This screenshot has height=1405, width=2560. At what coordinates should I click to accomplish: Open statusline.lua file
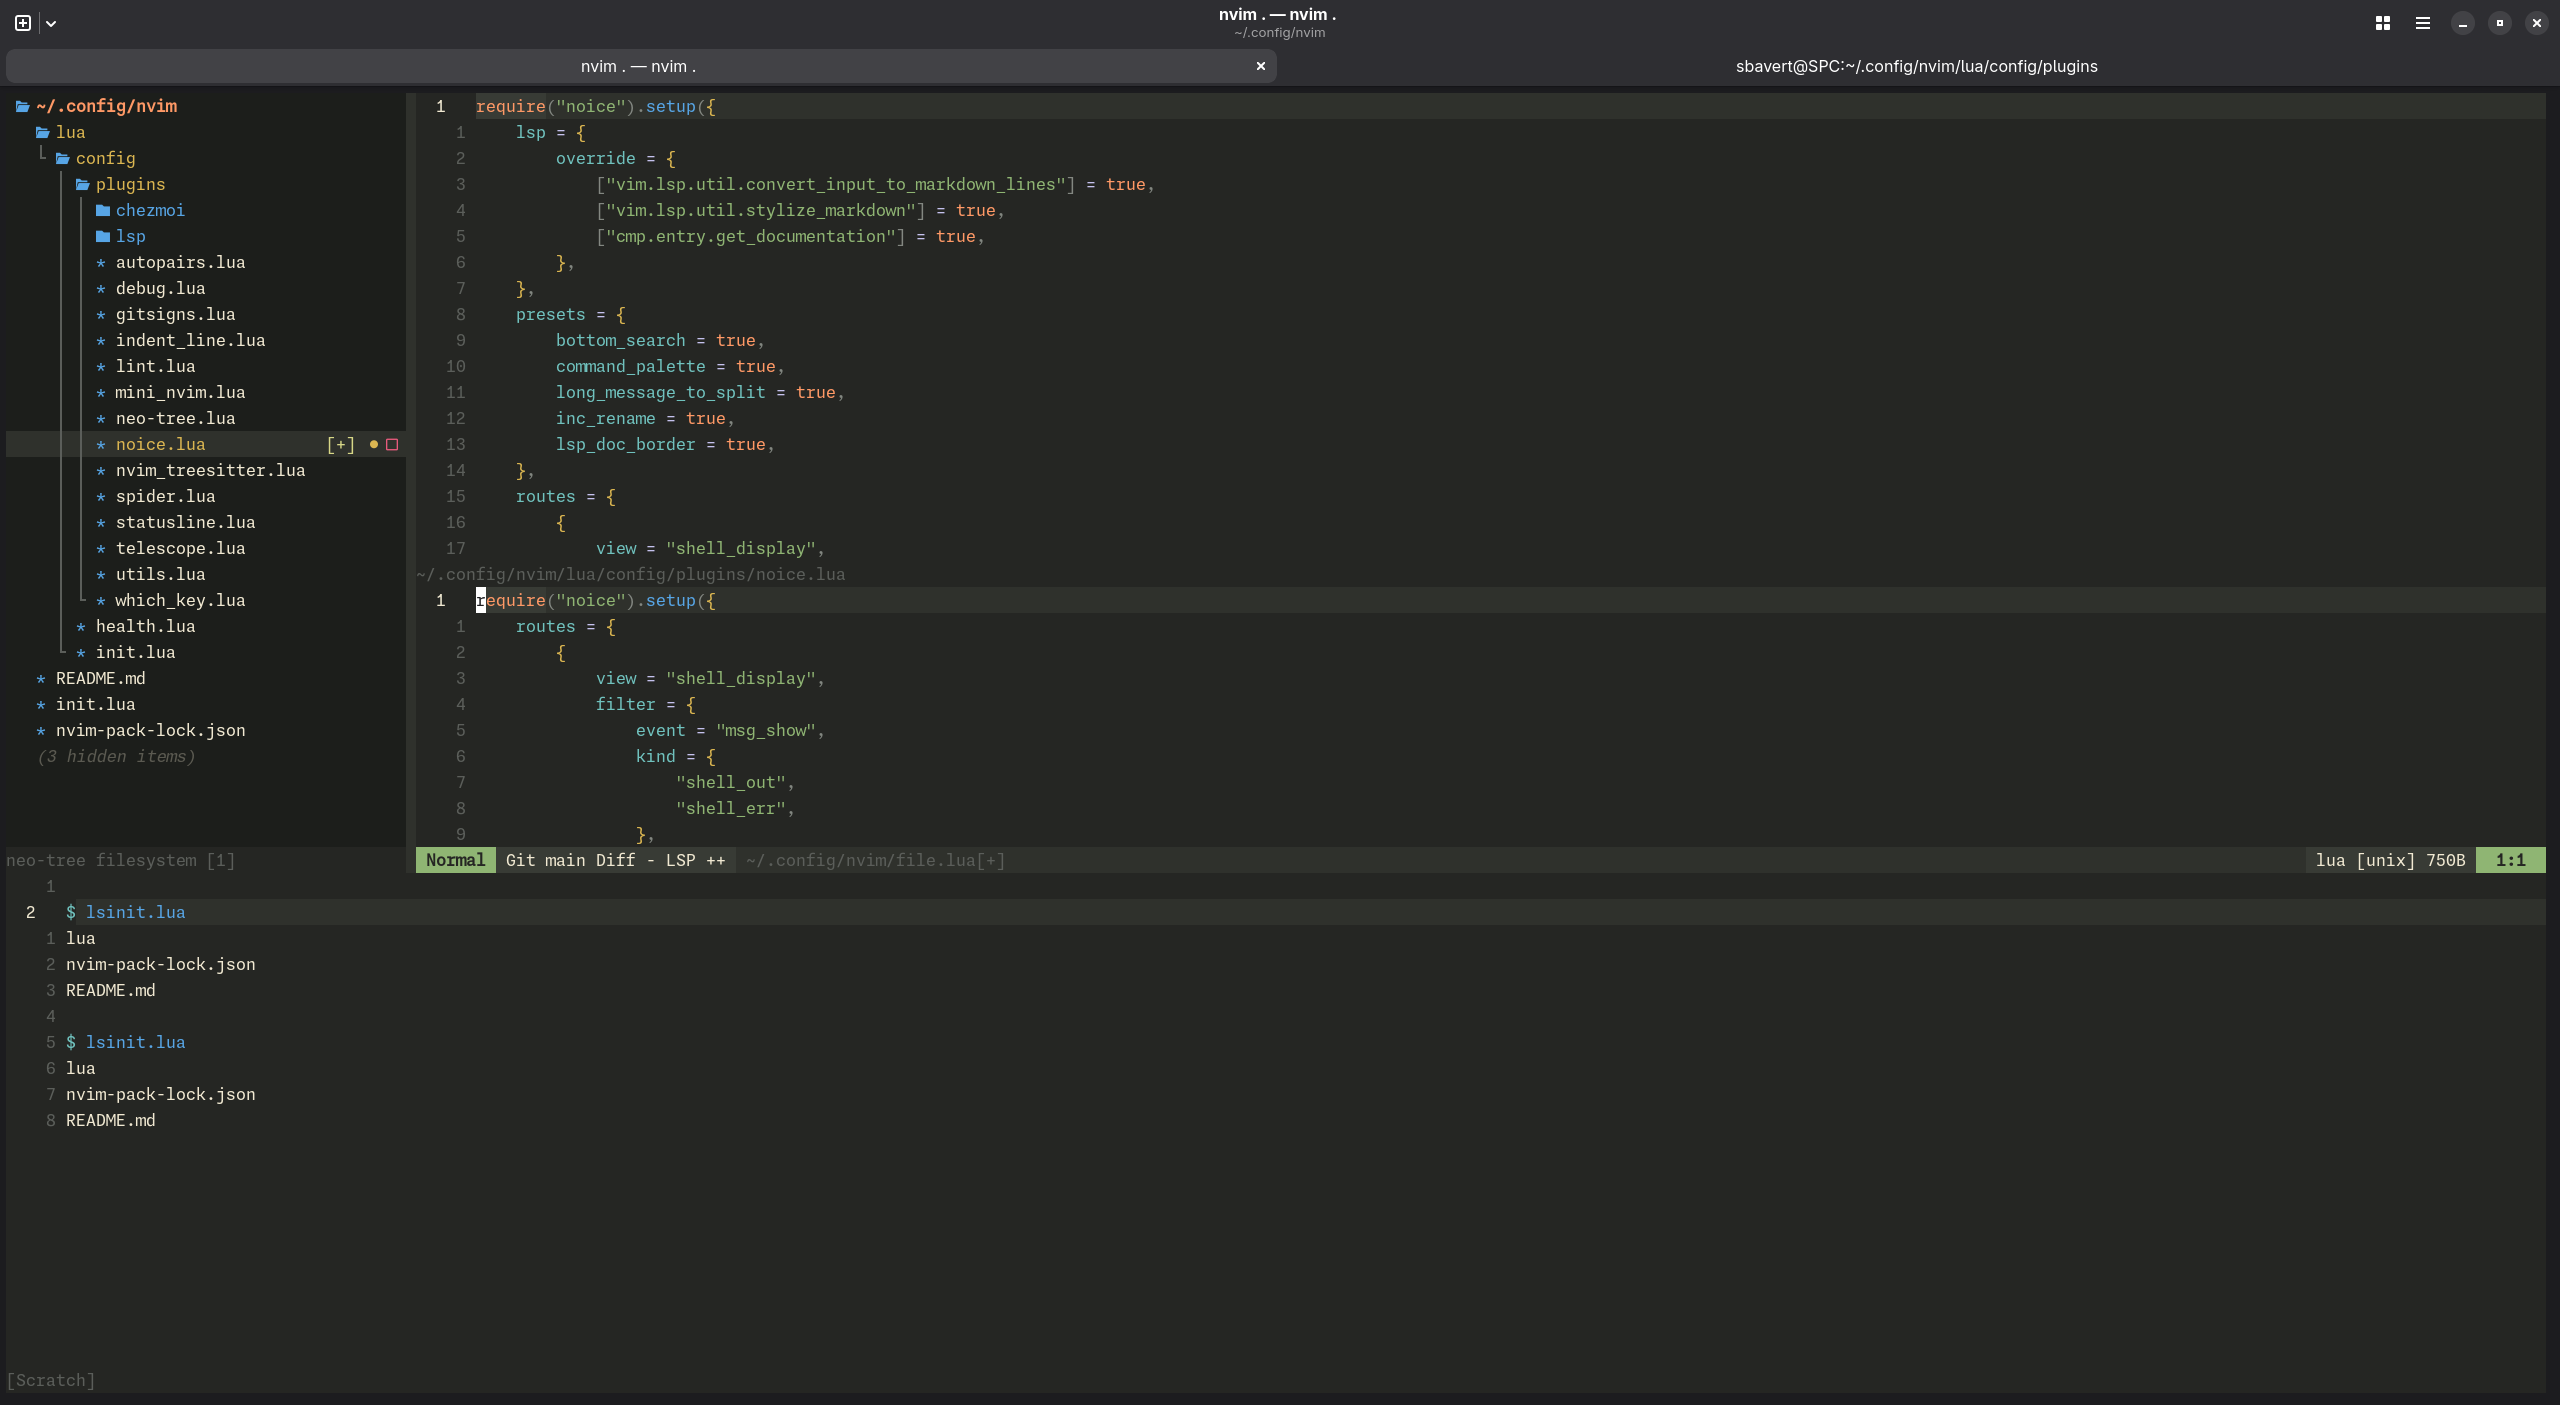[x=185, y=522]
